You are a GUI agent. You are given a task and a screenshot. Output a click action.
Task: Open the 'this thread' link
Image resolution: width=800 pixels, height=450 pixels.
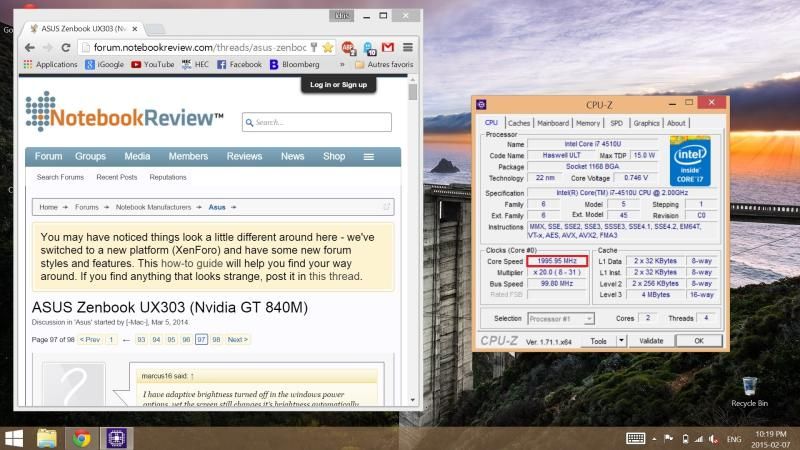335,276
